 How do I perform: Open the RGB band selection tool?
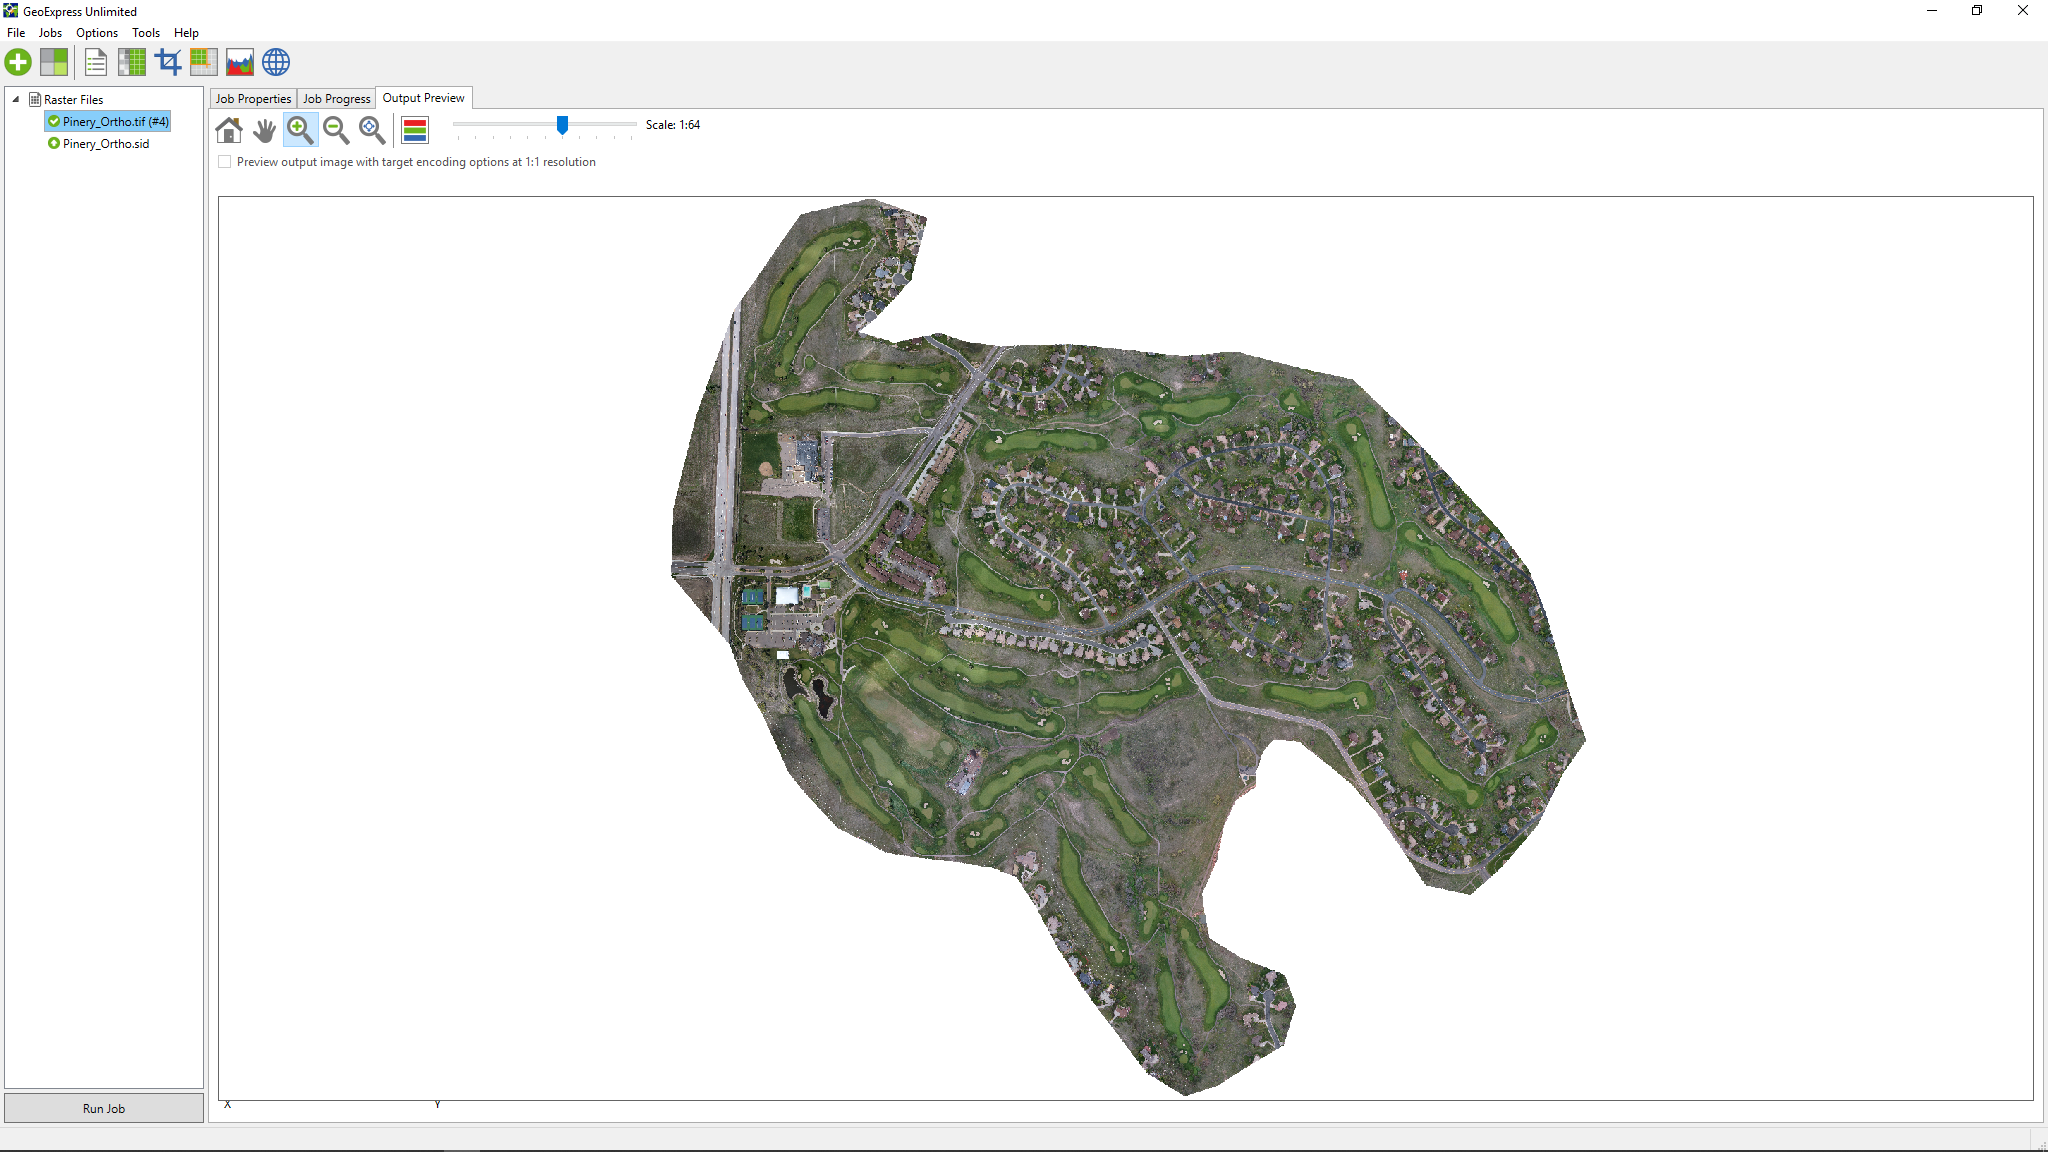coord(414,129)
